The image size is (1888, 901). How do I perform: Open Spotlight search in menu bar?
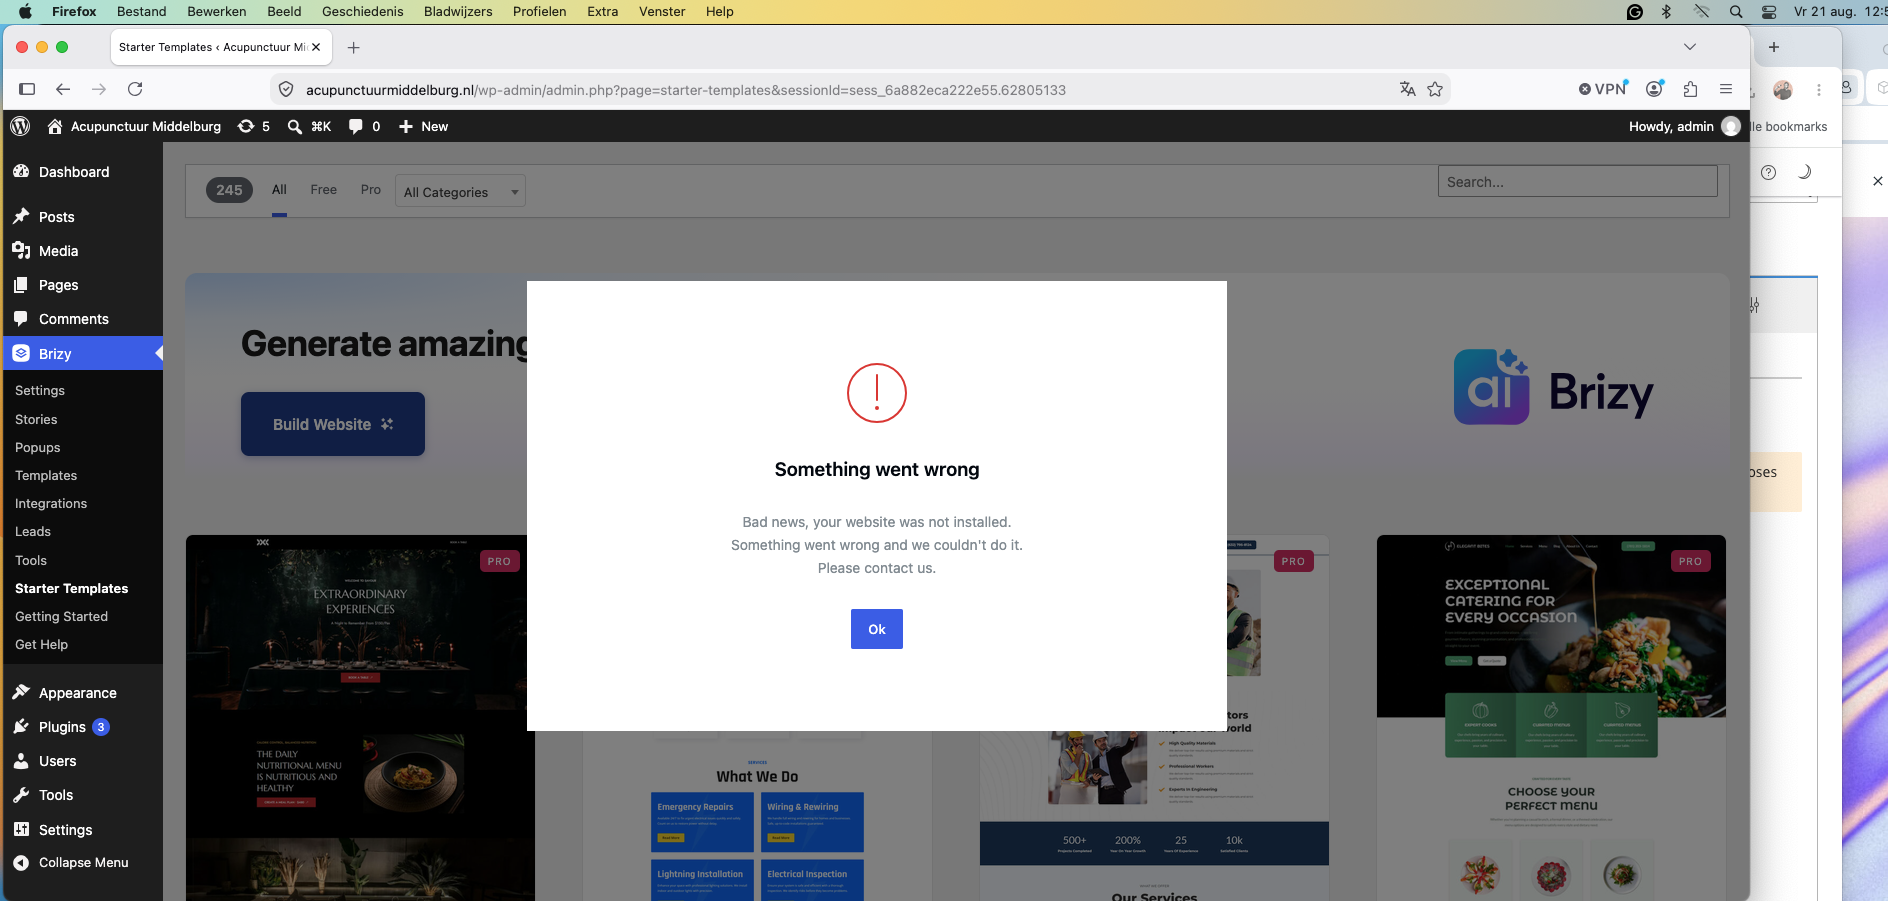pos(1736,12)
